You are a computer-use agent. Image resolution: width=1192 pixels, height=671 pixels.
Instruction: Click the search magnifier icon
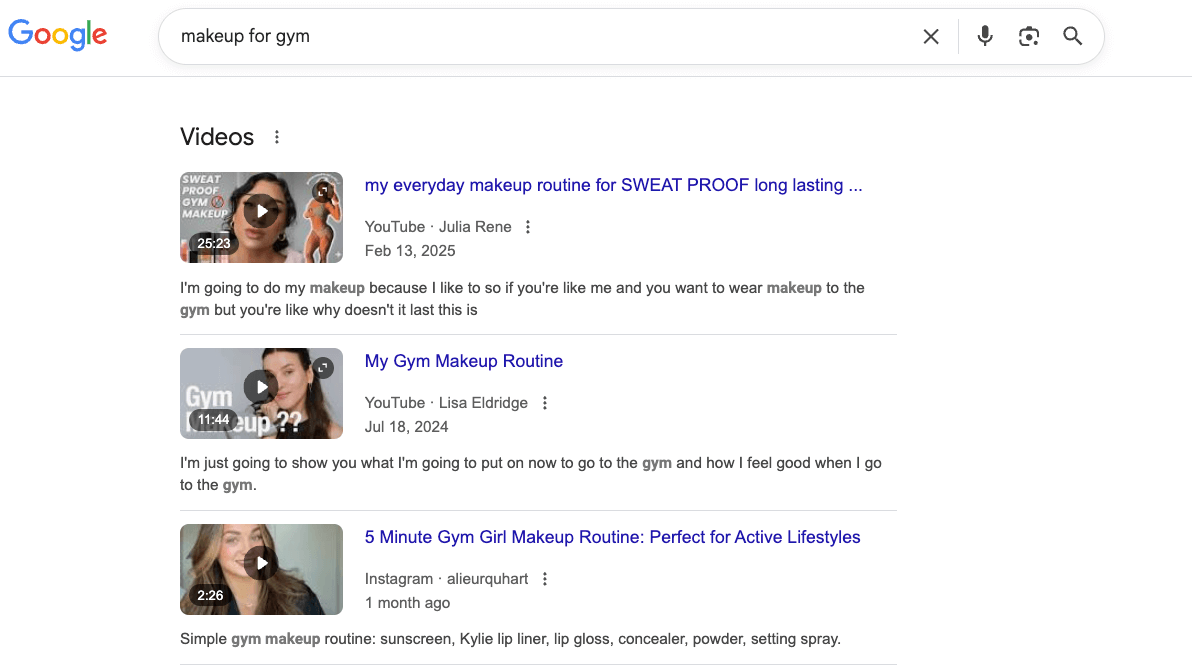[1072, 36]
